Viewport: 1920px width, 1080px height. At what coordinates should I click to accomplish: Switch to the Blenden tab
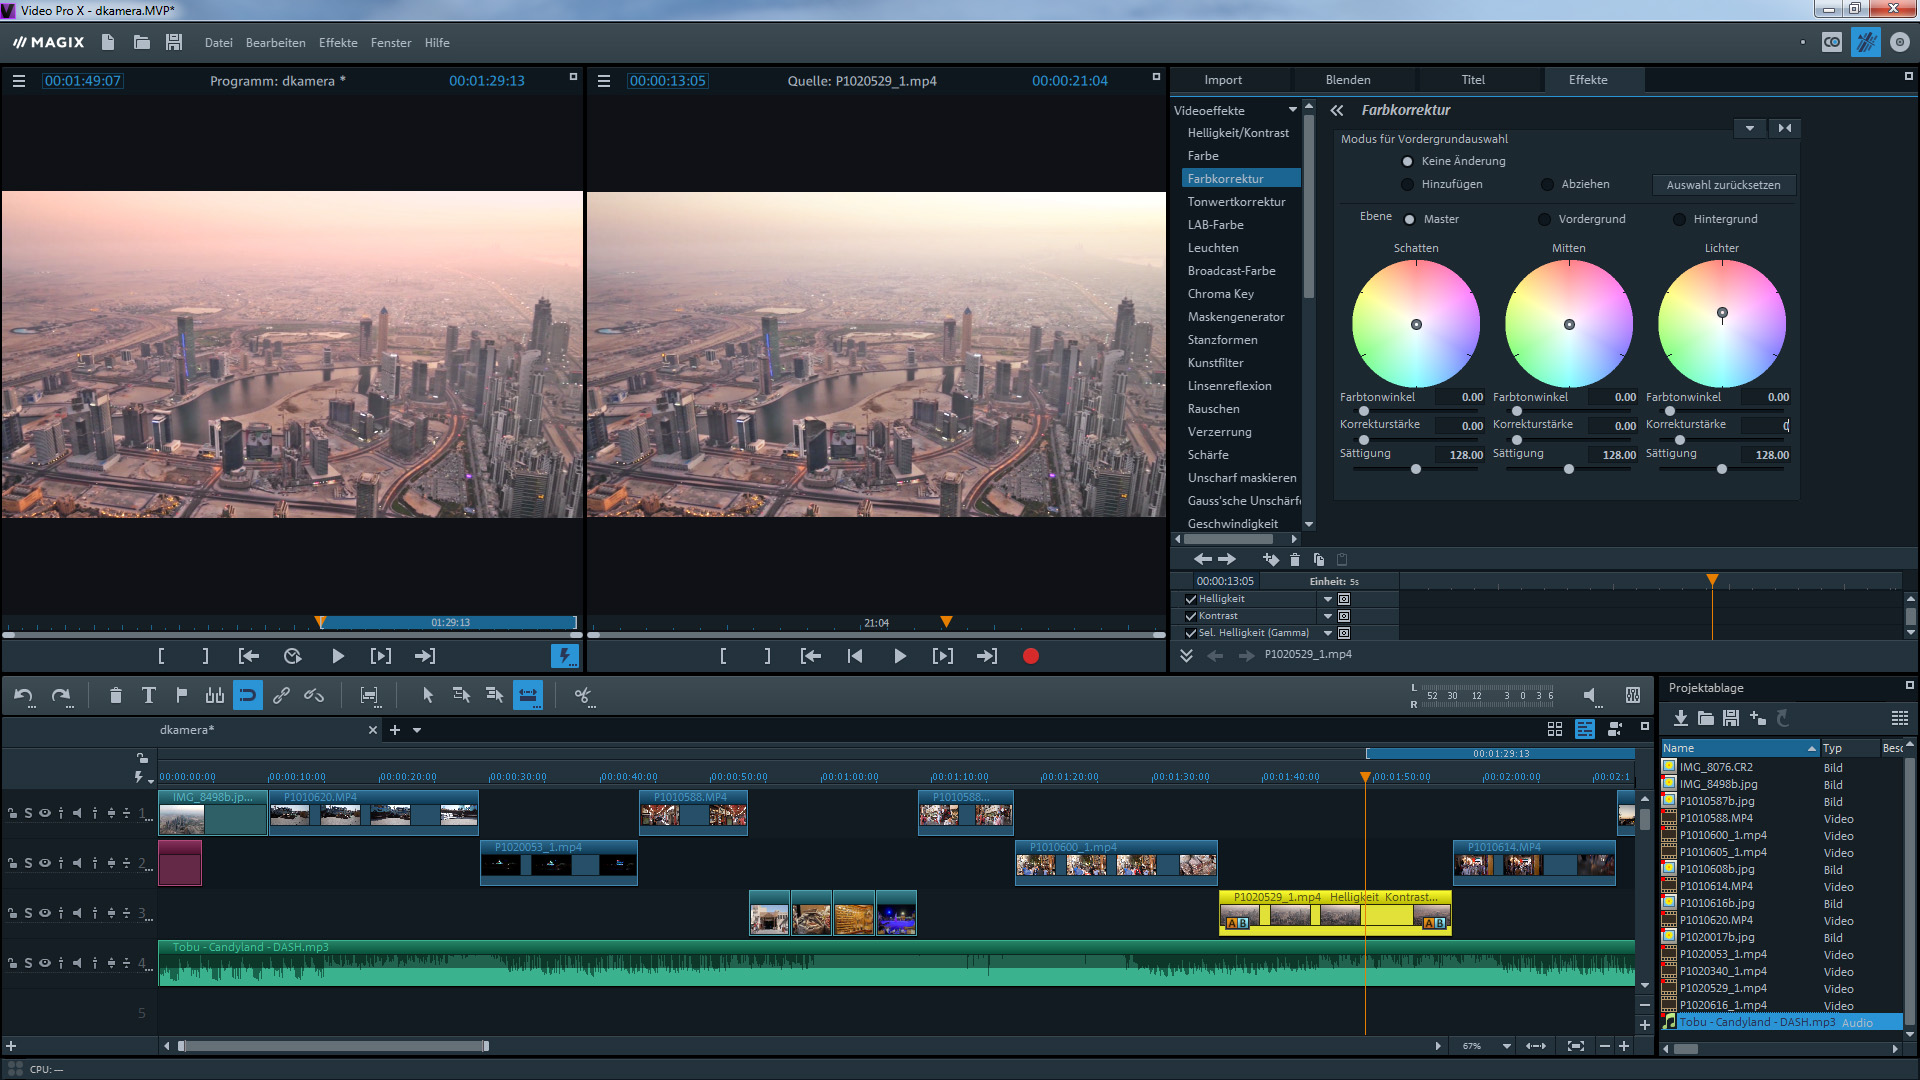(x=1348, y=80)
